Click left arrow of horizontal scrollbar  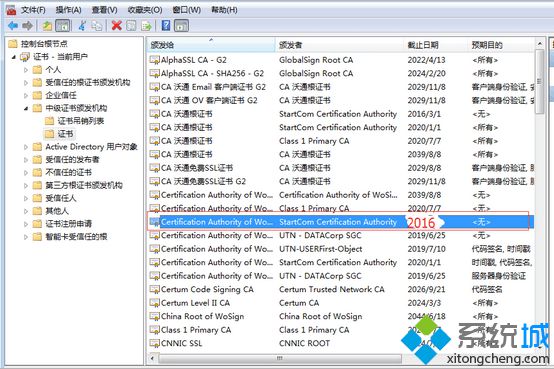pos(152,358)
